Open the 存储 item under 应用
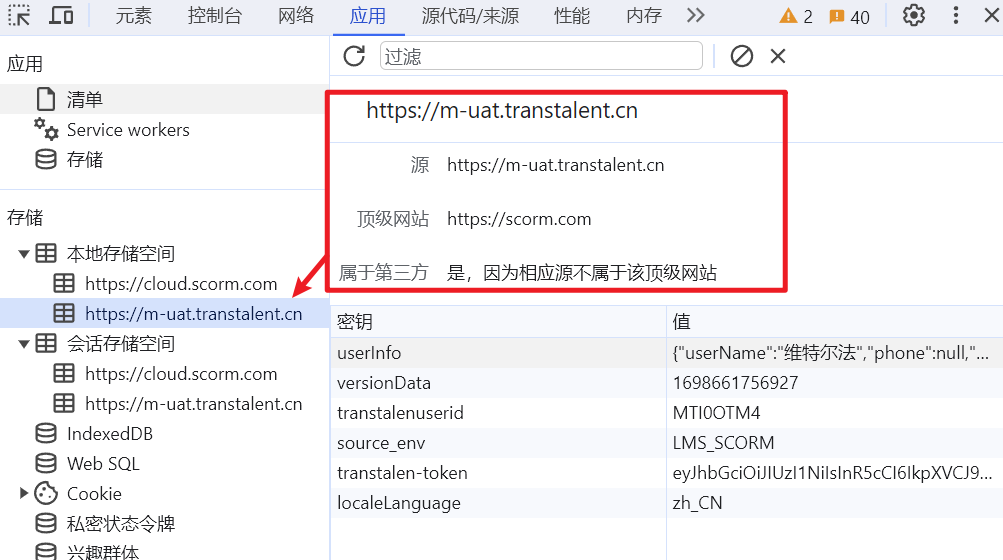The image size is (1003, 560). click(164, 159)
